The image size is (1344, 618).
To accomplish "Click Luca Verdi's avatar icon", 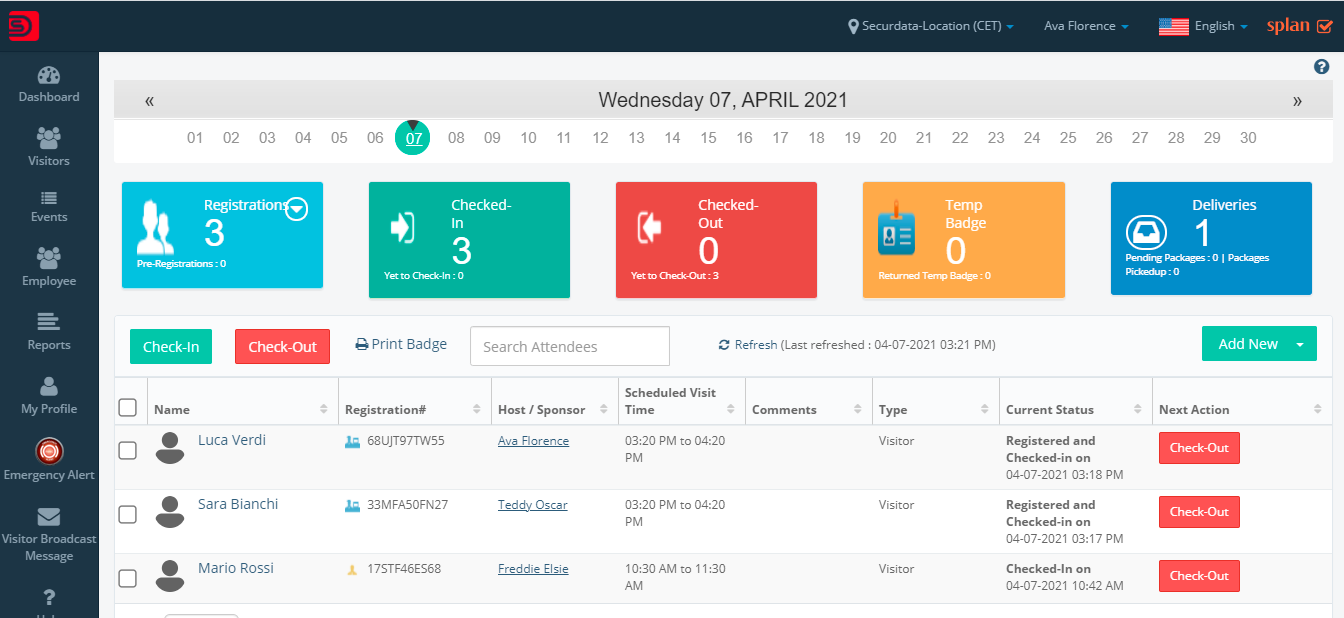I will coord(170,448).
